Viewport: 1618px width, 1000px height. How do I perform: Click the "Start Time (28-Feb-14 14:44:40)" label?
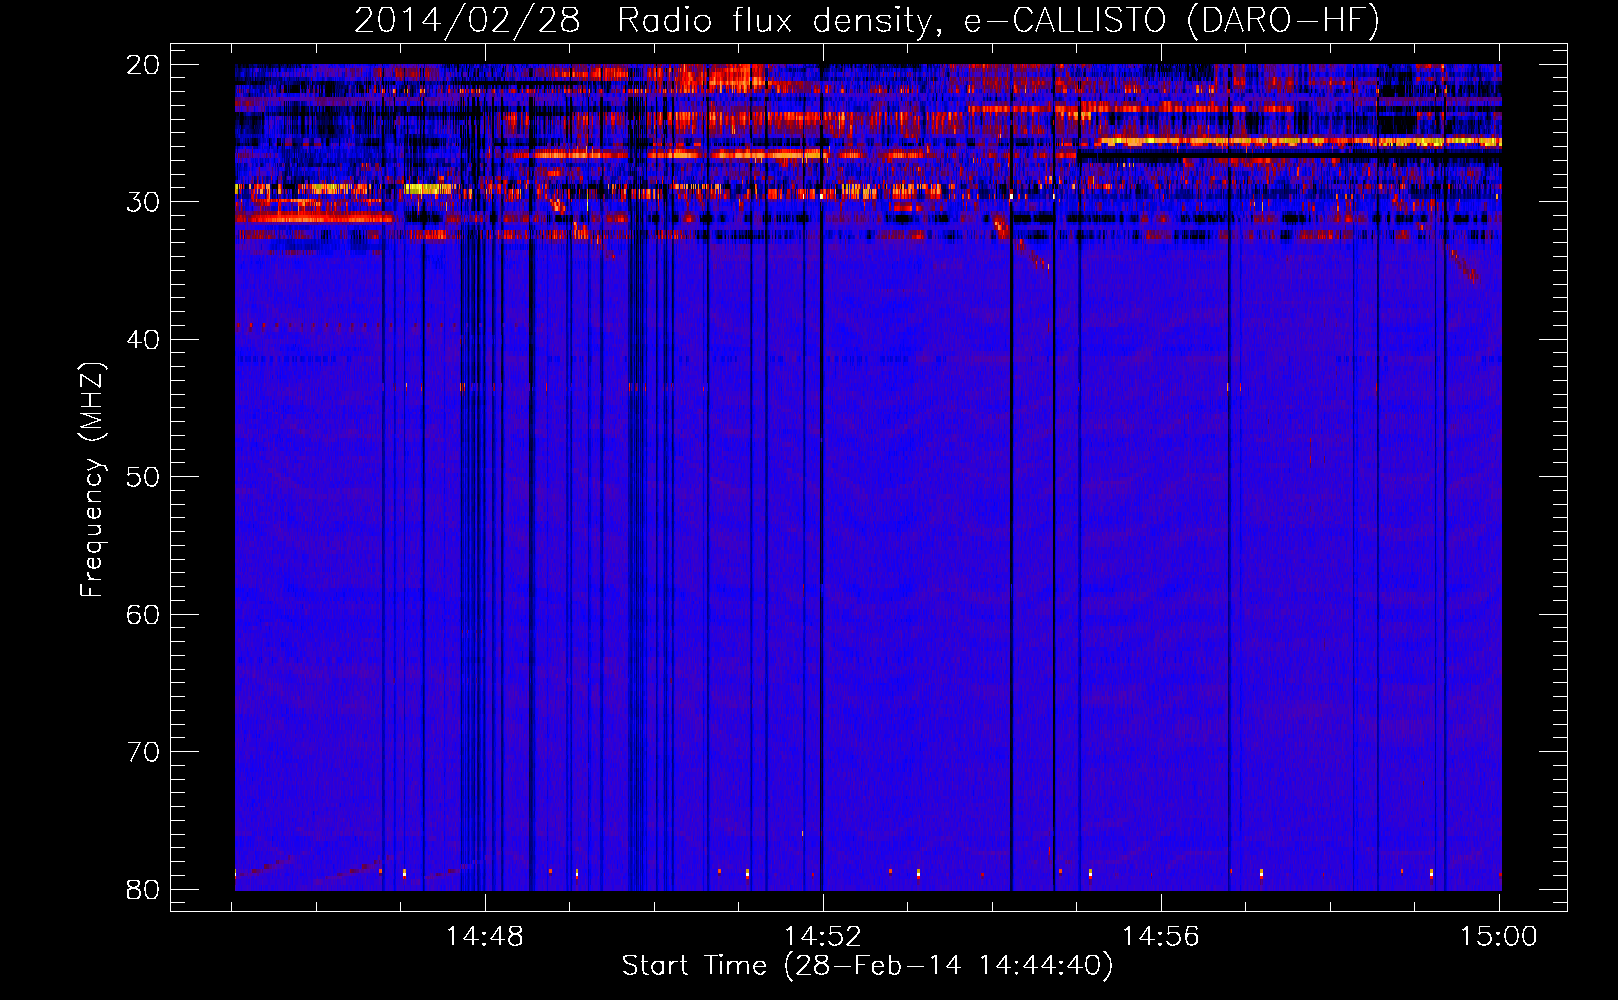point(867,966)
